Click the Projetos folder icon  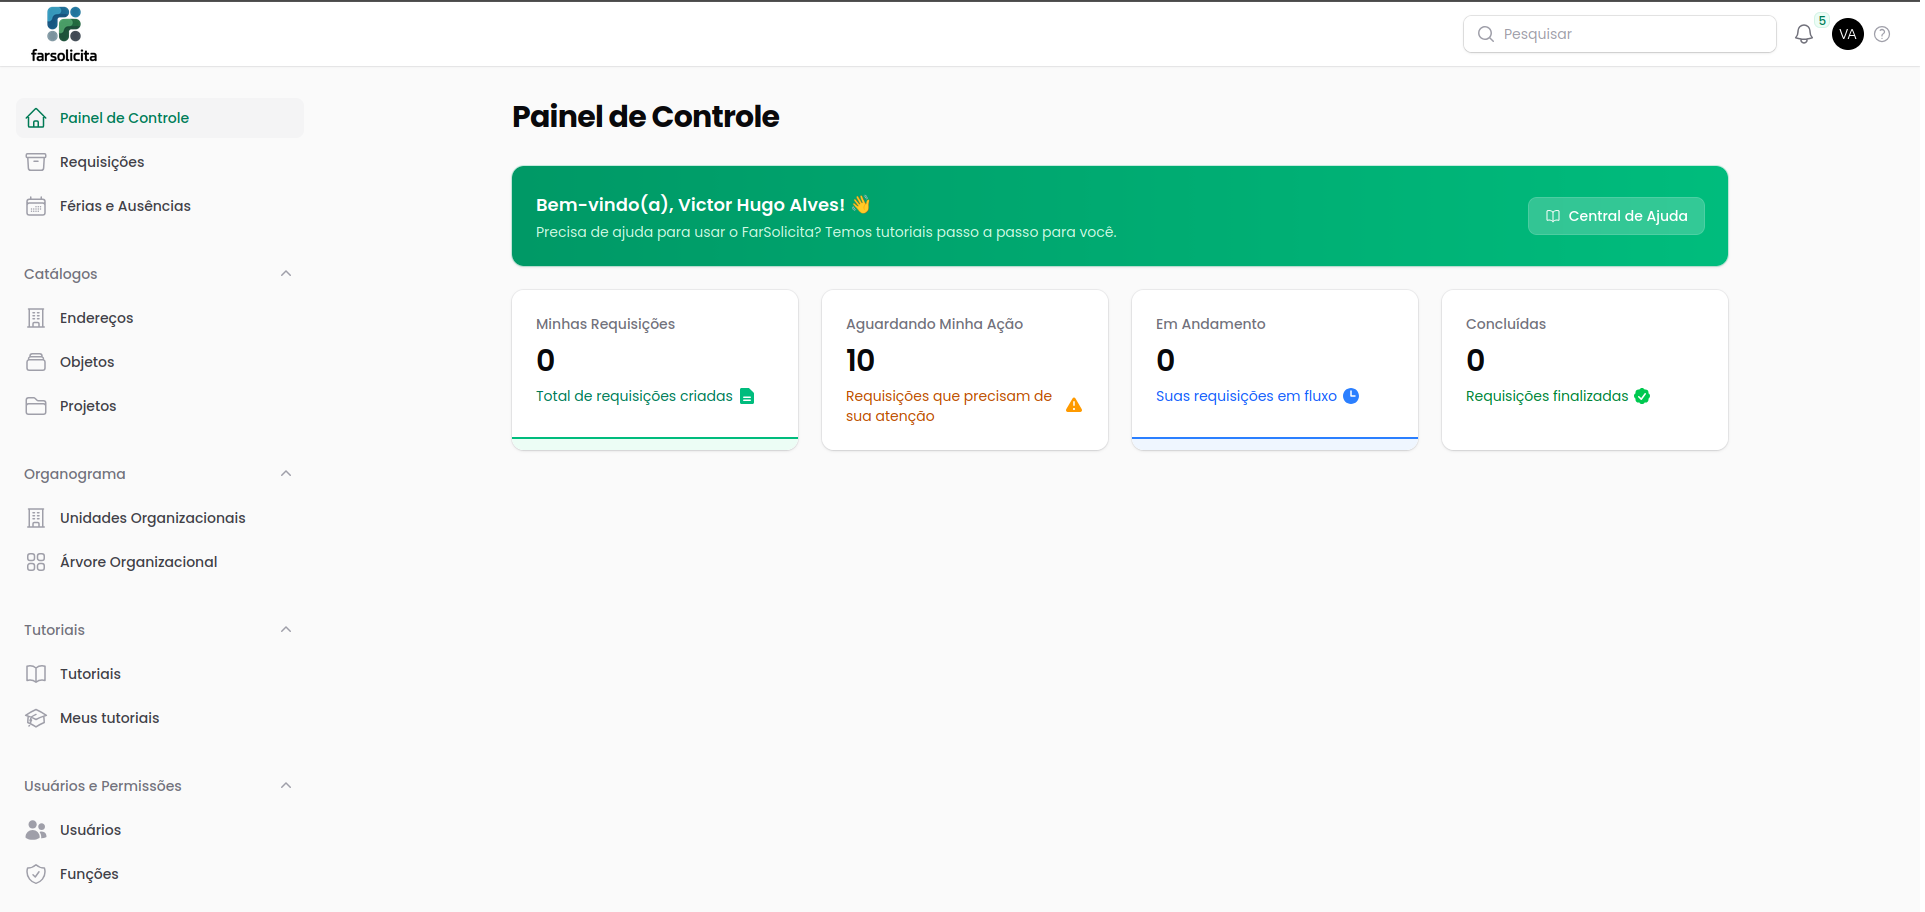point(36,406)
